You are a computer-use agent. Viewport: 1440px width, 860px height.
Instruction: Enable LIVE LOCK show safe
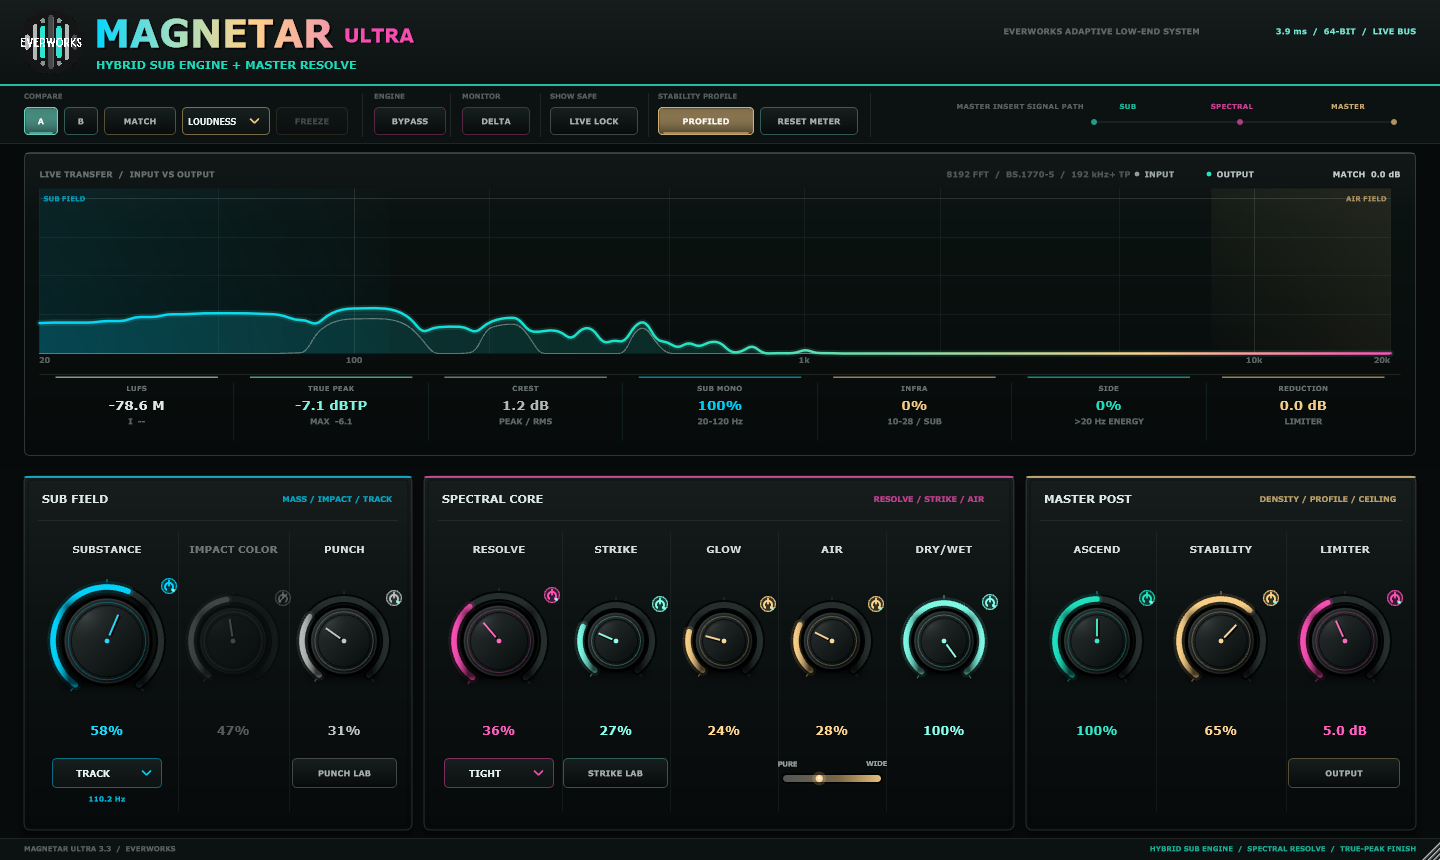tap(594, 121)
